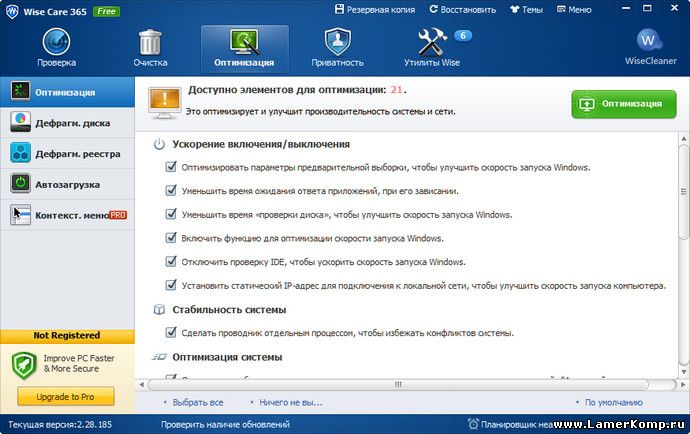Click the Free edition badge
690x434 pixels.
tap(106, 11)
